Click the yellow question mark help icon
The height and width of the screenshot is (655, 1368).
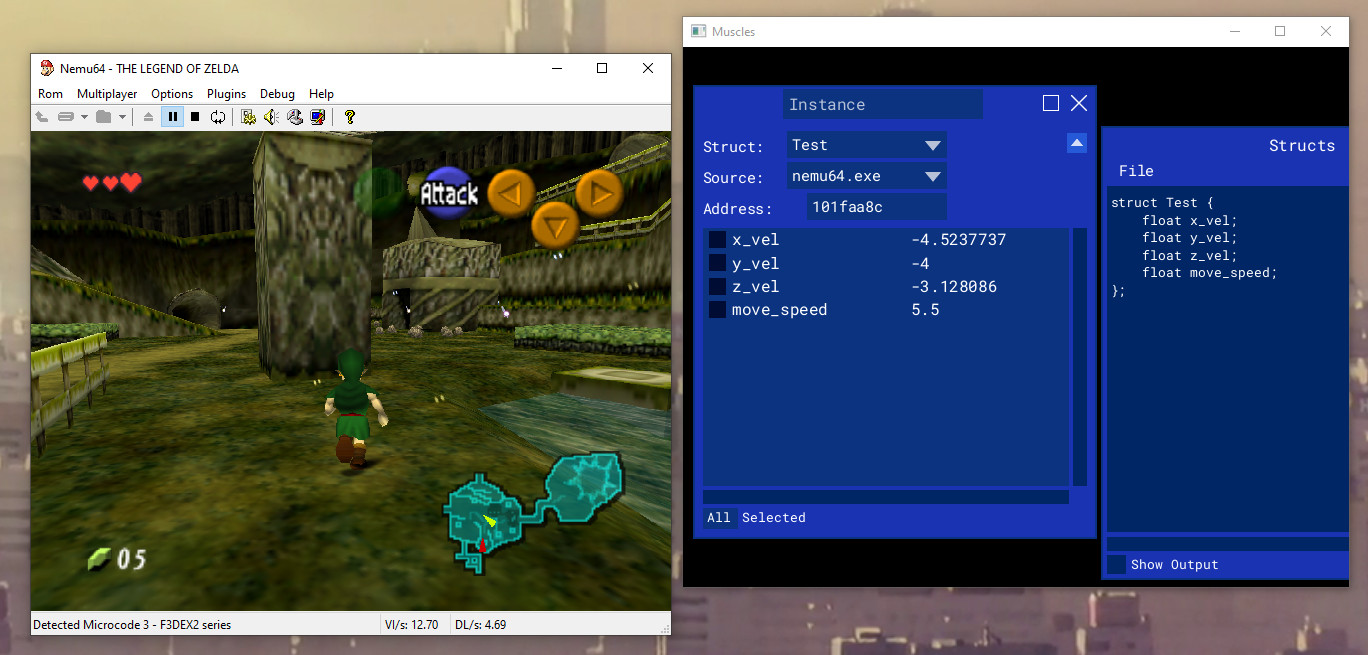(x=349, y=117)
